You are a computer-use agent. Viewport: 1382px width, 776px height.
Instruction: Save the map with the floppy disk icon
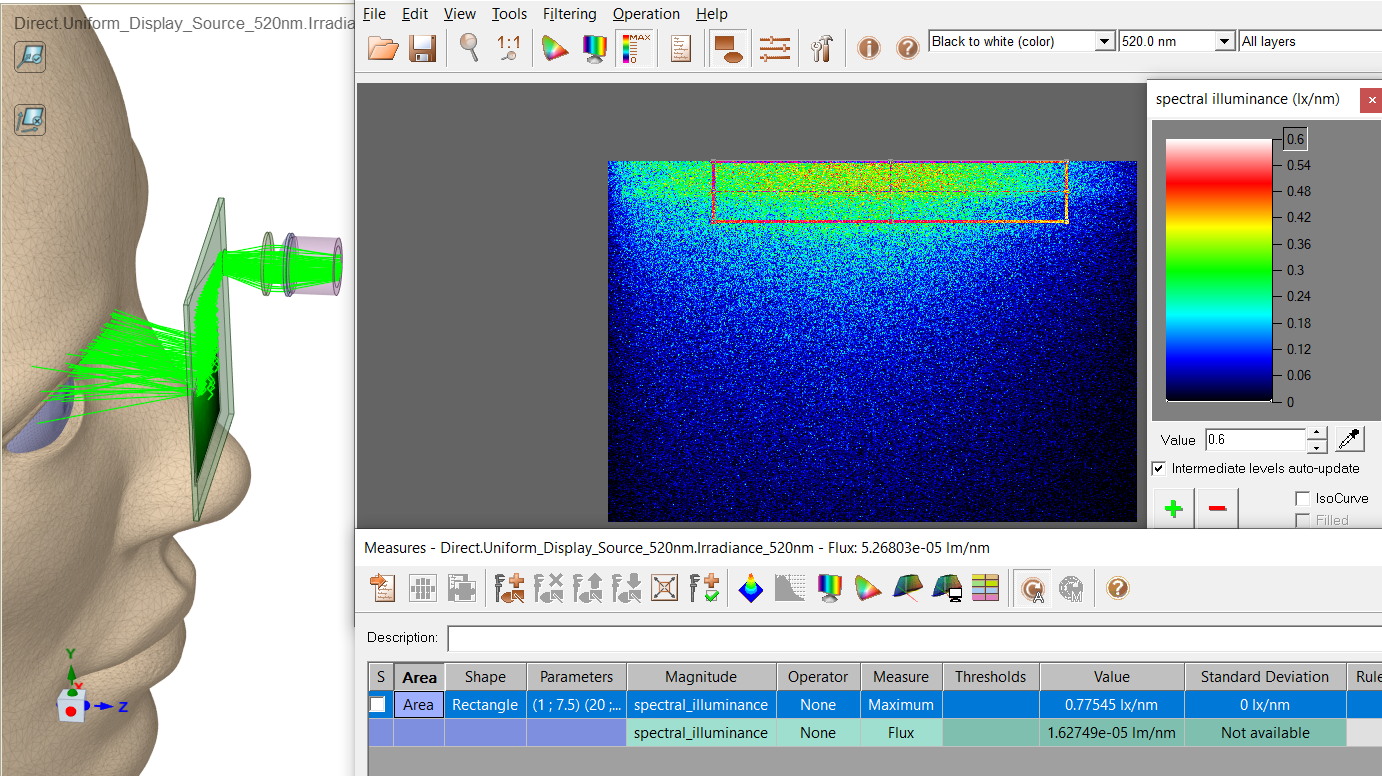tap(422, 47)
